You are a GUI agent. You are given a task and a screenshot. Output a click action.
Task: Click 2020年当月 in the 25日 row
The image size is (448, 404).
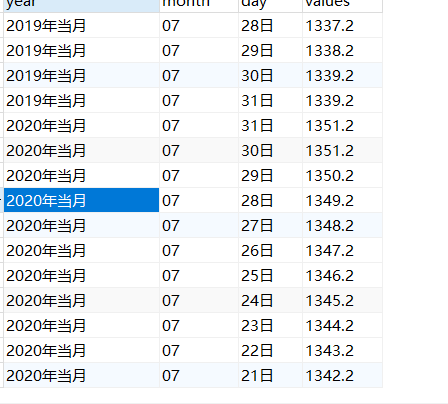click(81, 275)
